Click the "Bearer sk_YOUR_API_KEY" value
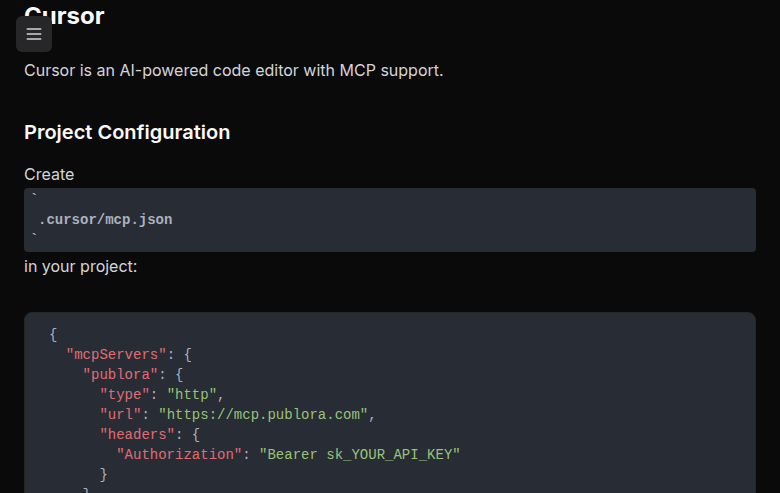 point(360,454)
